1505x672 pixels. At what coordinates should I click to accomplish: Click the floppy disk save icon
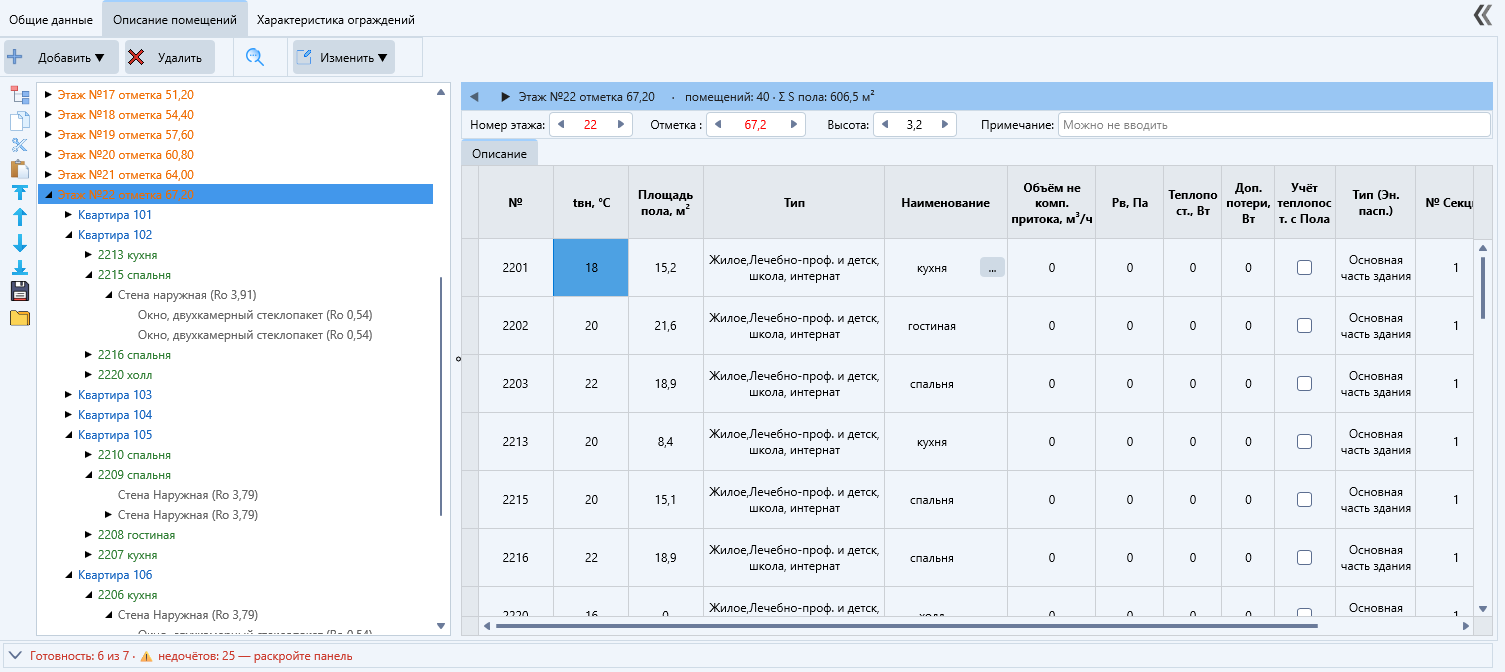pos(19,292)
